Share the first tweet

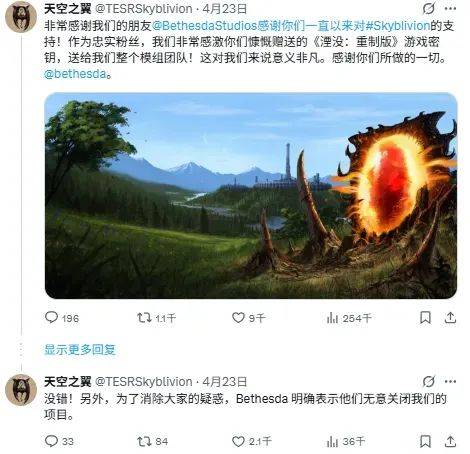[450, 318]
